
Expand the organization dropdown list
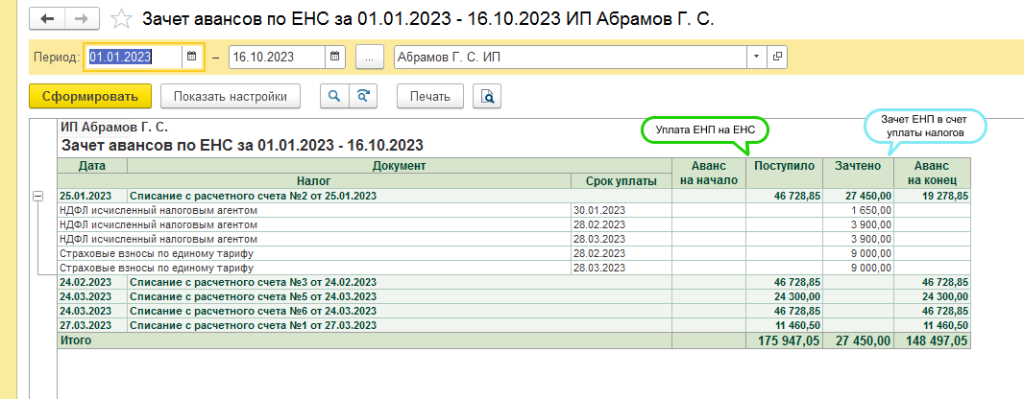pyautogui.click(x=756, y=57)
